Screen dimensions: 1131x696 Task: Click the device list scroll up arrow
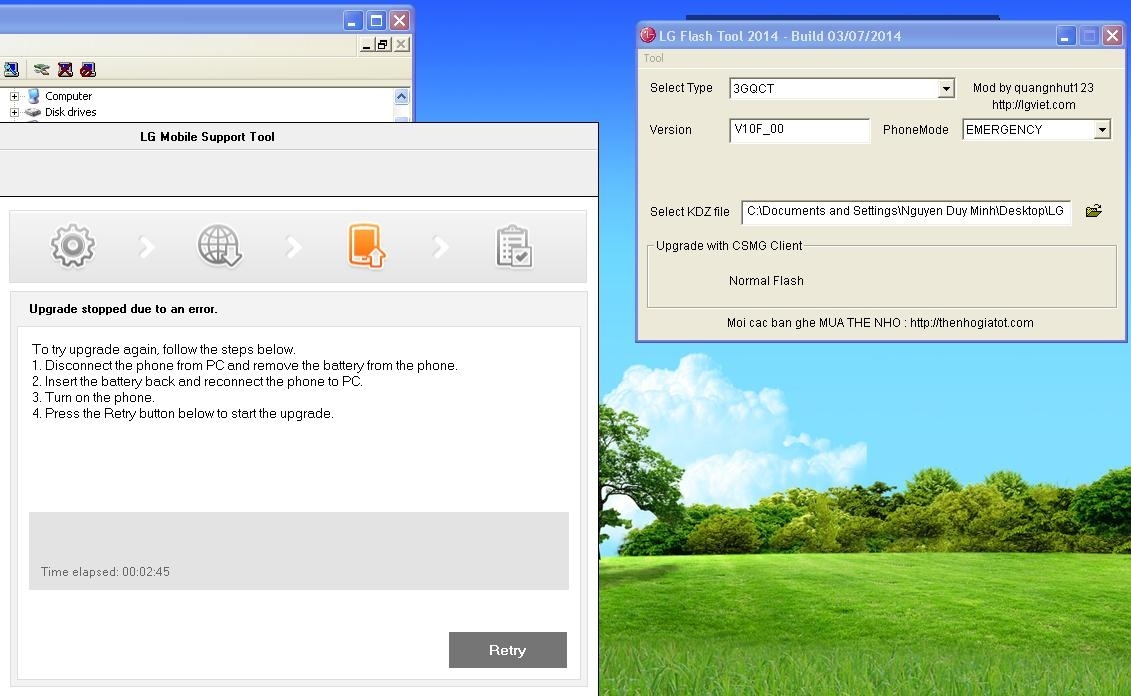click(x=402, y=97)
